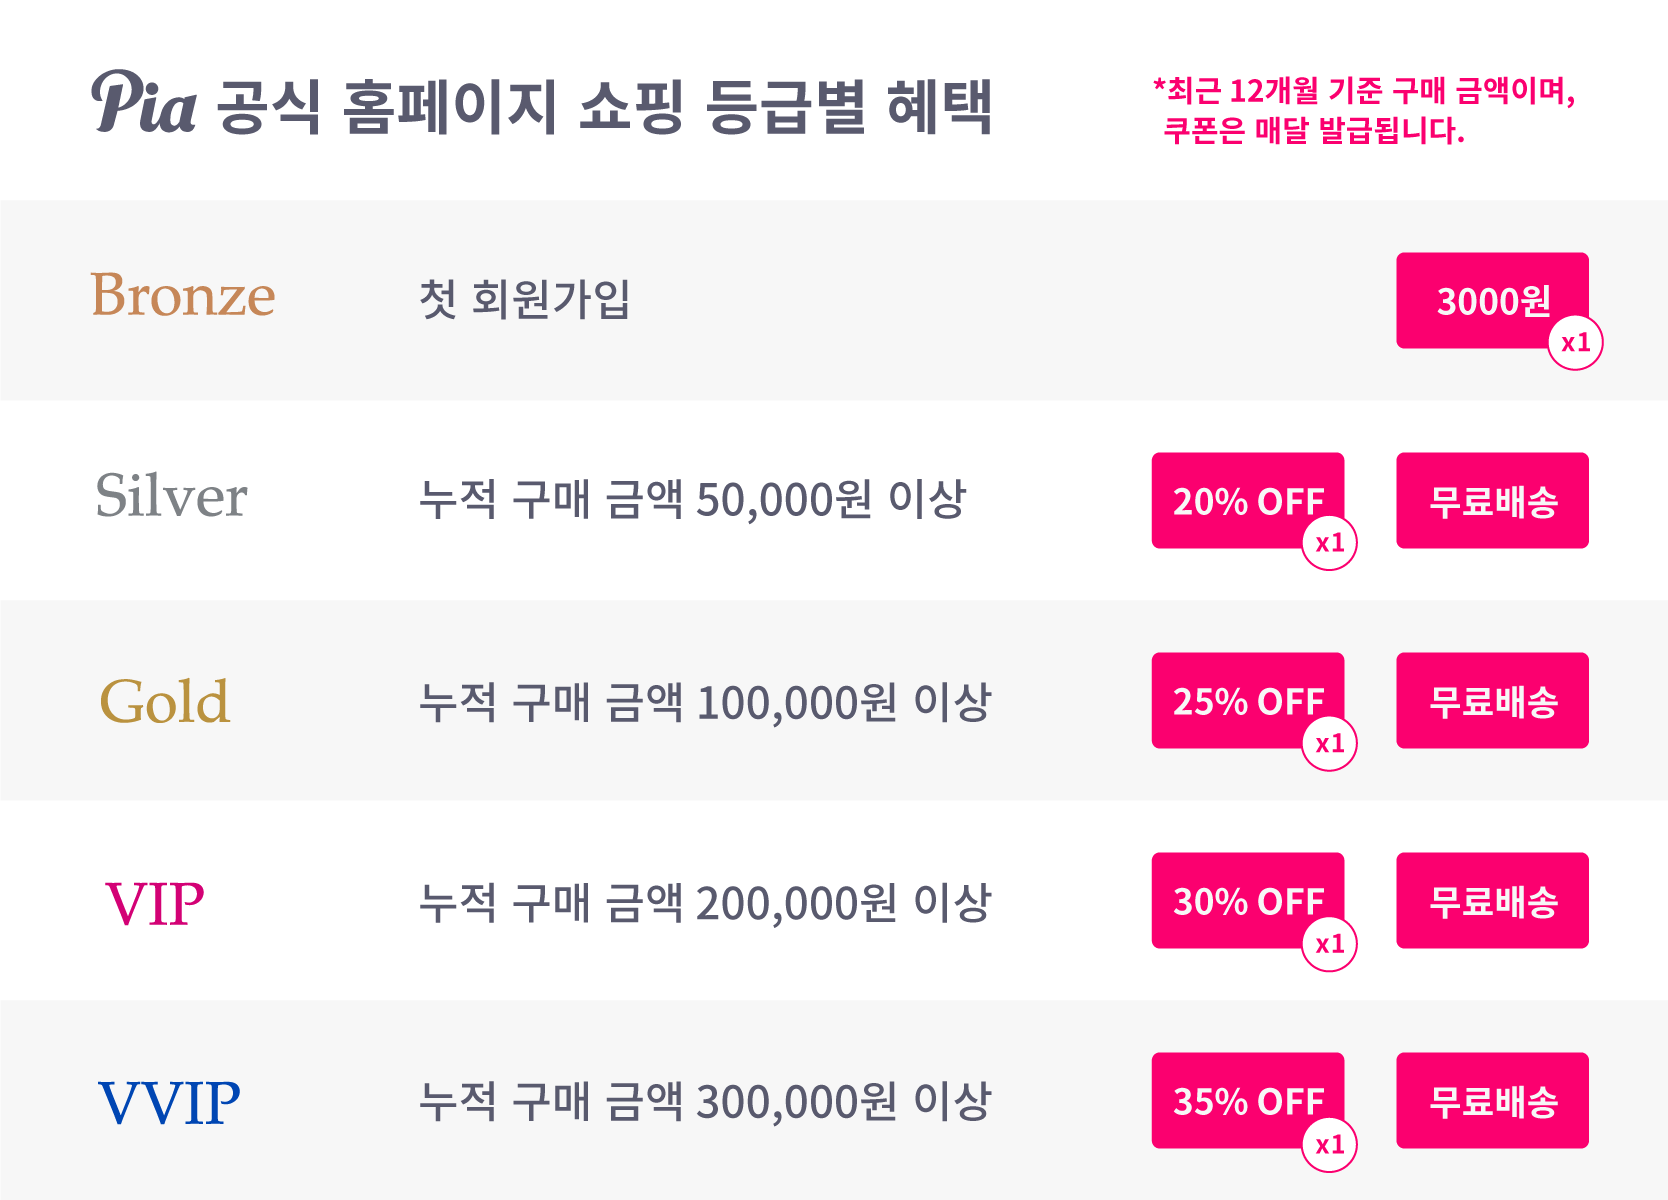Image resolution: width=1668 pixels, height=1200 pixels.
Task: Select the 20% OFF coupon for Silver
Action: 1248,500
